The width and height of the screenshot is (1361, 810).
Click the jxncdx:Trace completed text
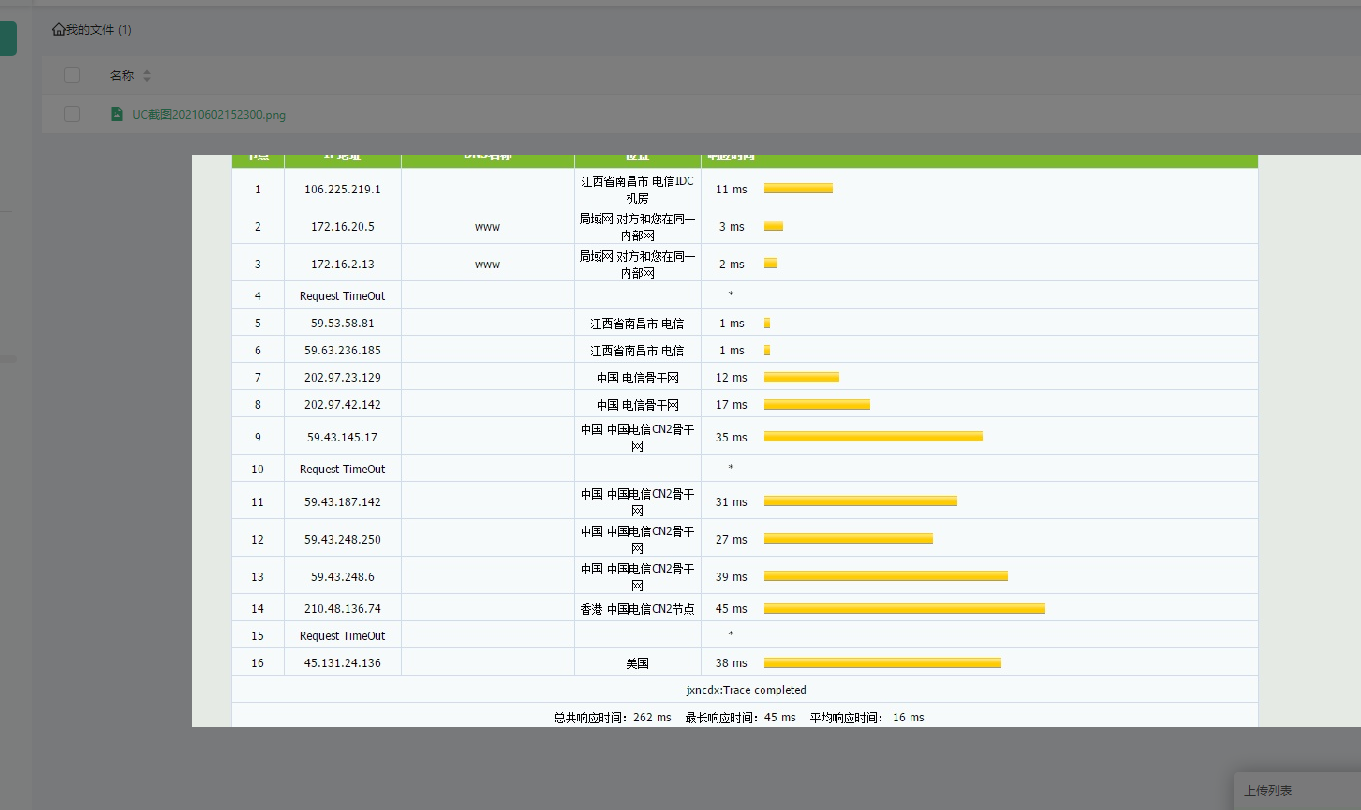[x=745, y=690]
